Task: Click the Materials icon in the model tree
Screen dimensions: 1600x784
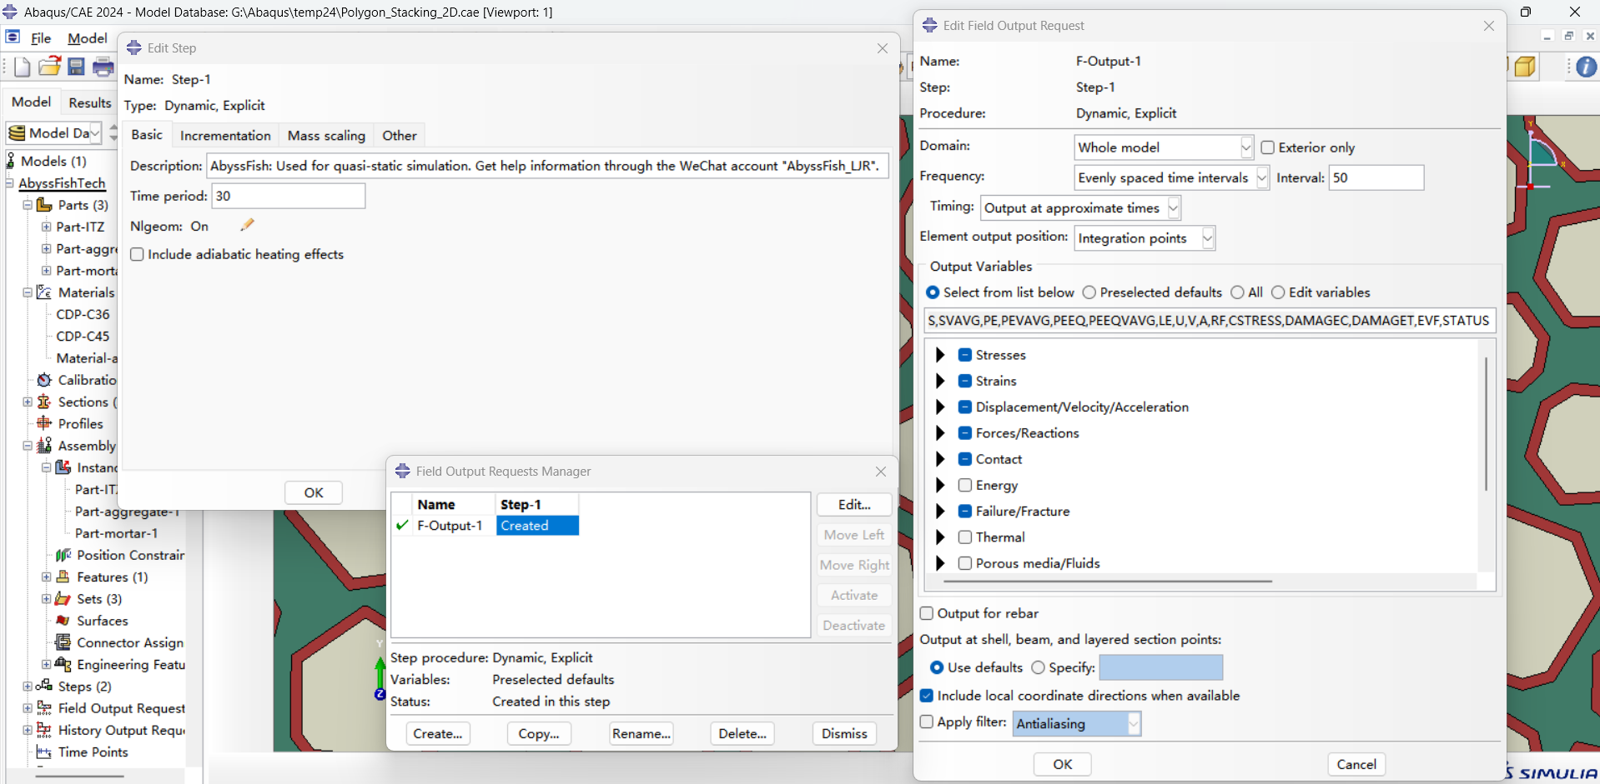Action: (x=44, y=293)
